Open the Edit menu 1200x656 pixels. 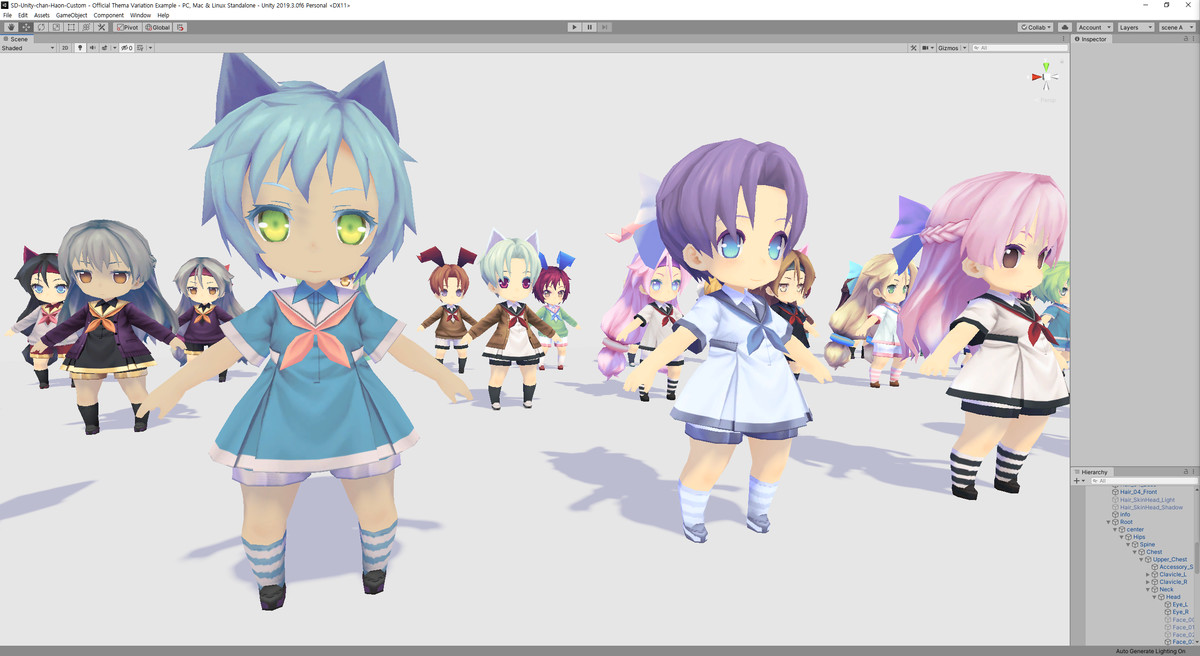point(23,16)
